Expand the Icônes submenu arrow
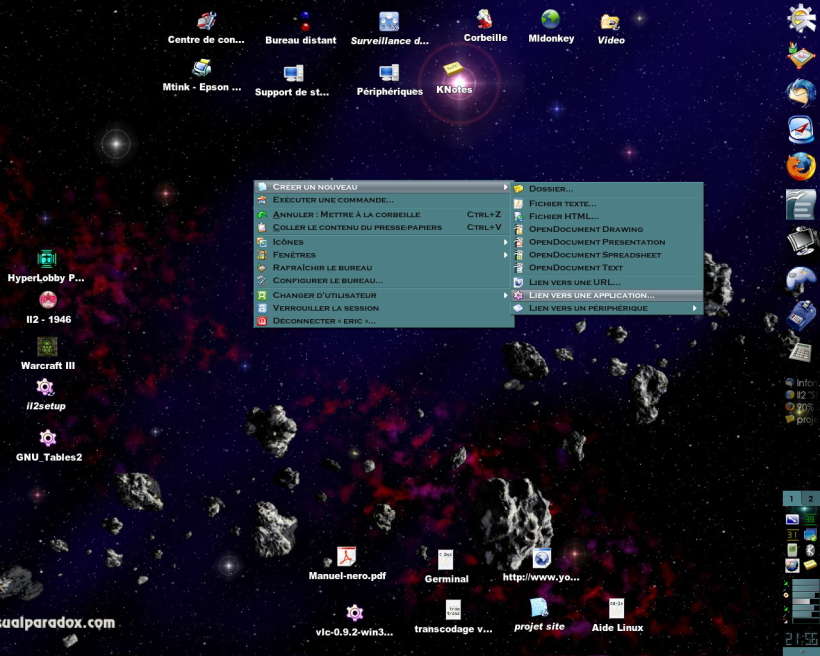 pyautogui.click(x=505, y=242)
